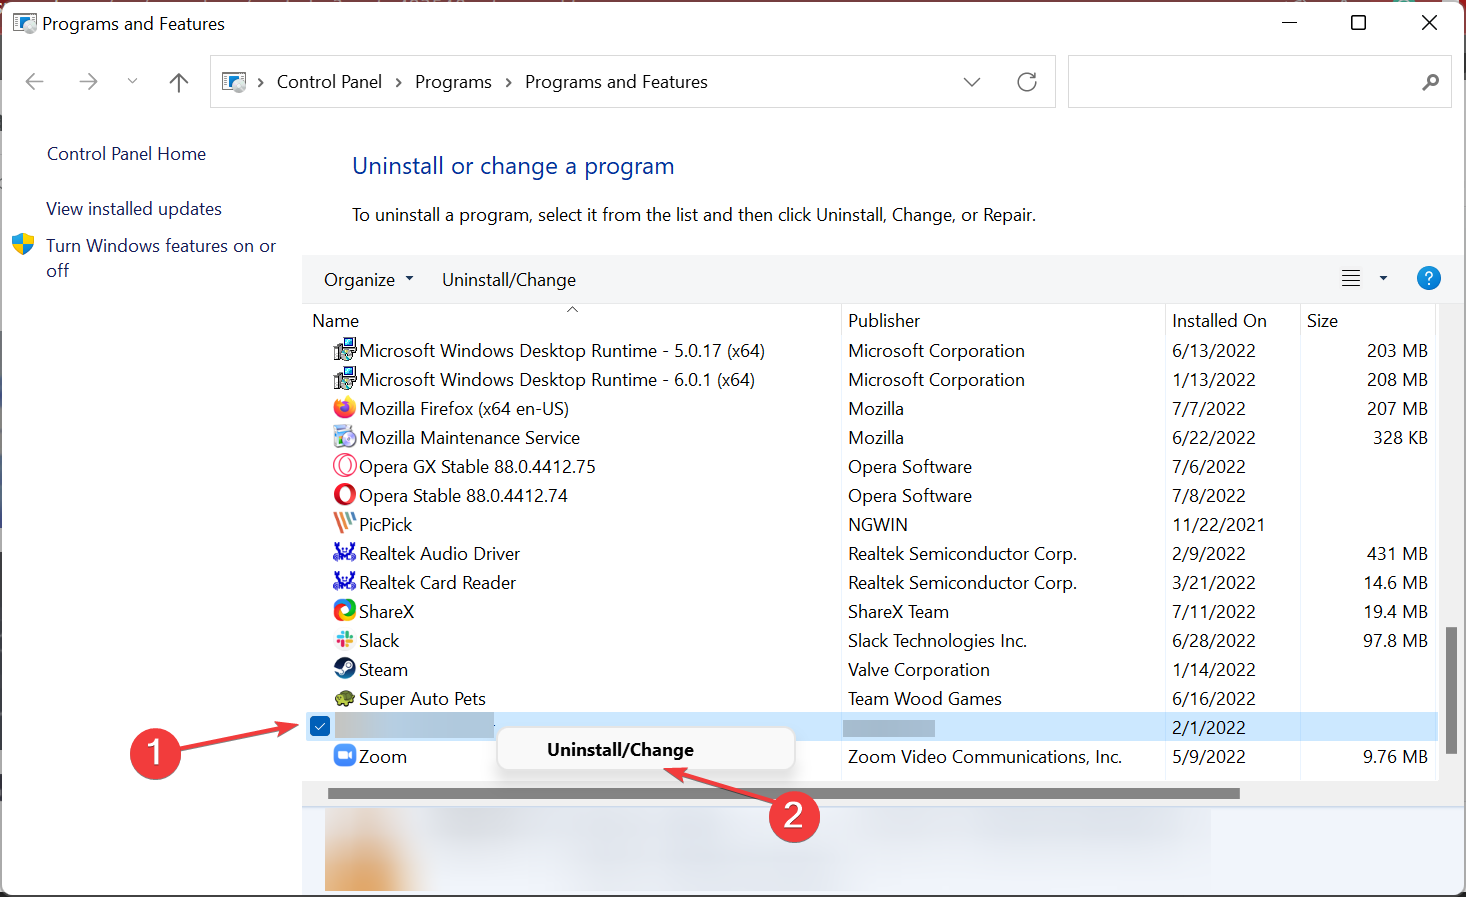Open Control Panel Home link
Image resolution: width=1466 pixels, height=897 pixels.
click(126, 154)
